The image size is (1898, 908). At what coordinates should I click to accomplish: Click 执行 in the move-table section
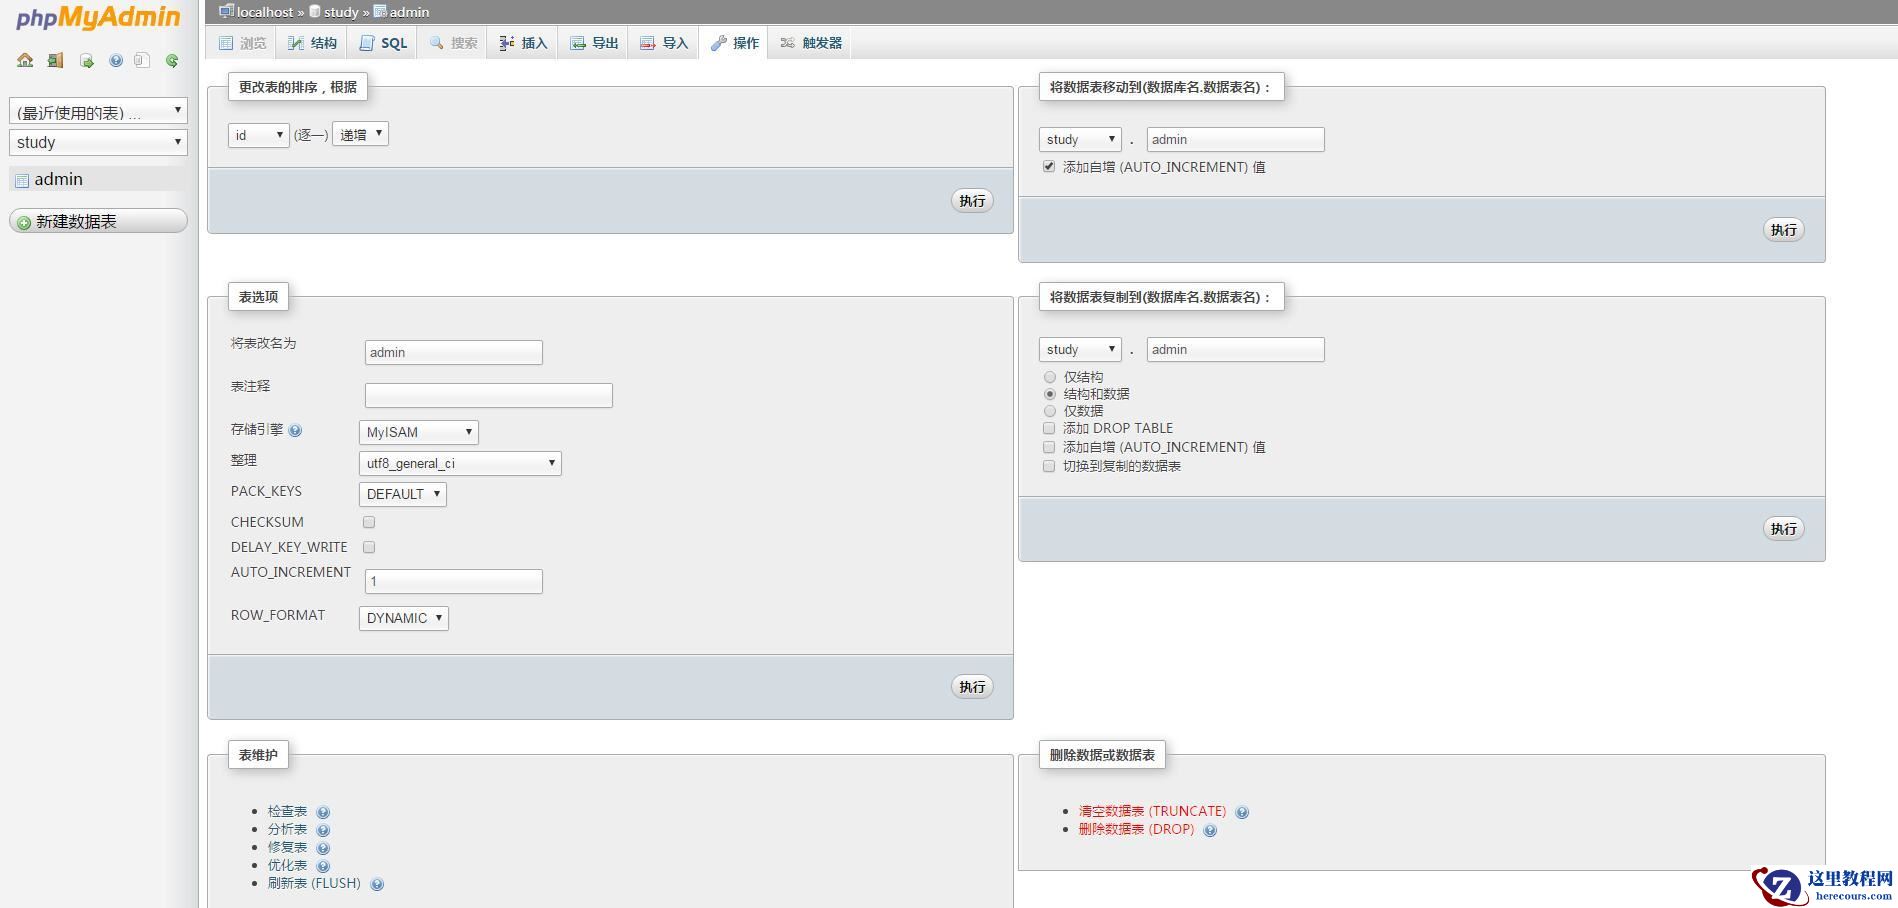pos(1784,230)
